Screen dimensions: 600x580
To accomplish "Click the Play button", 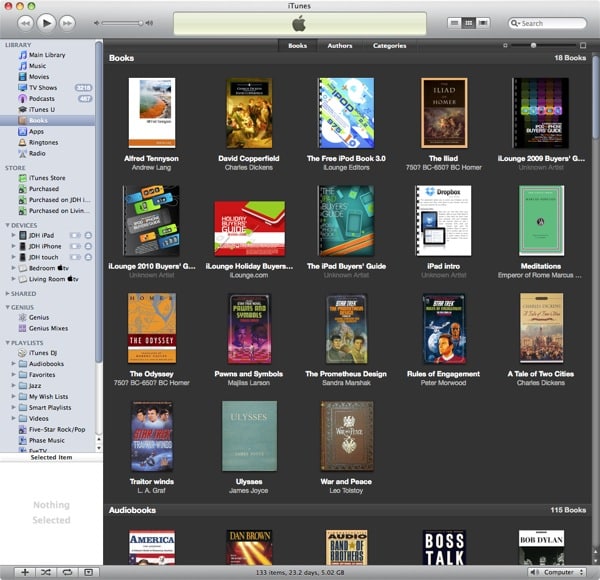I will (46, 23).
